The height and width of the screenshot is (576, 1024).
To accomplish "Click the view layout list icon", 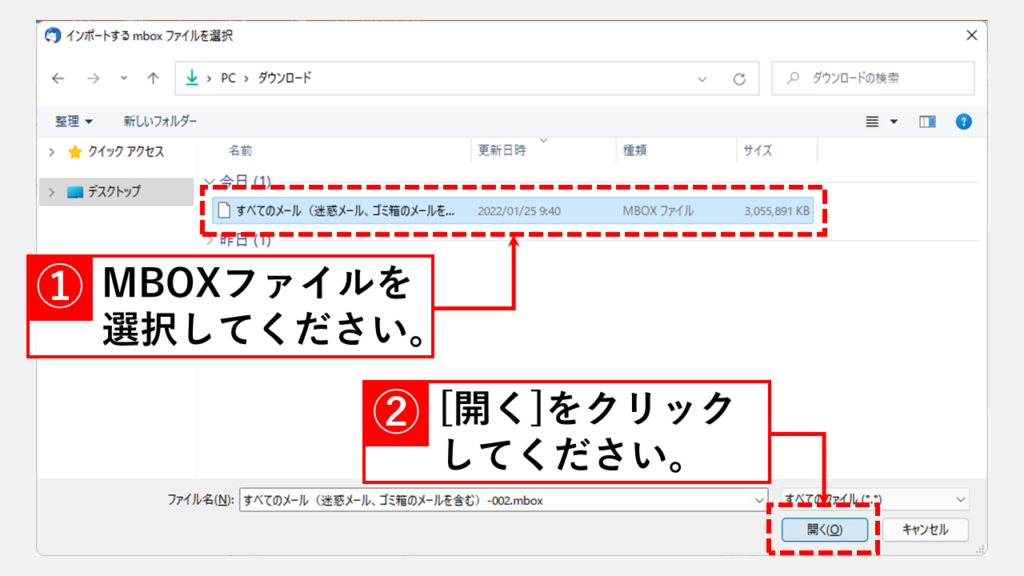I will 872,121.
